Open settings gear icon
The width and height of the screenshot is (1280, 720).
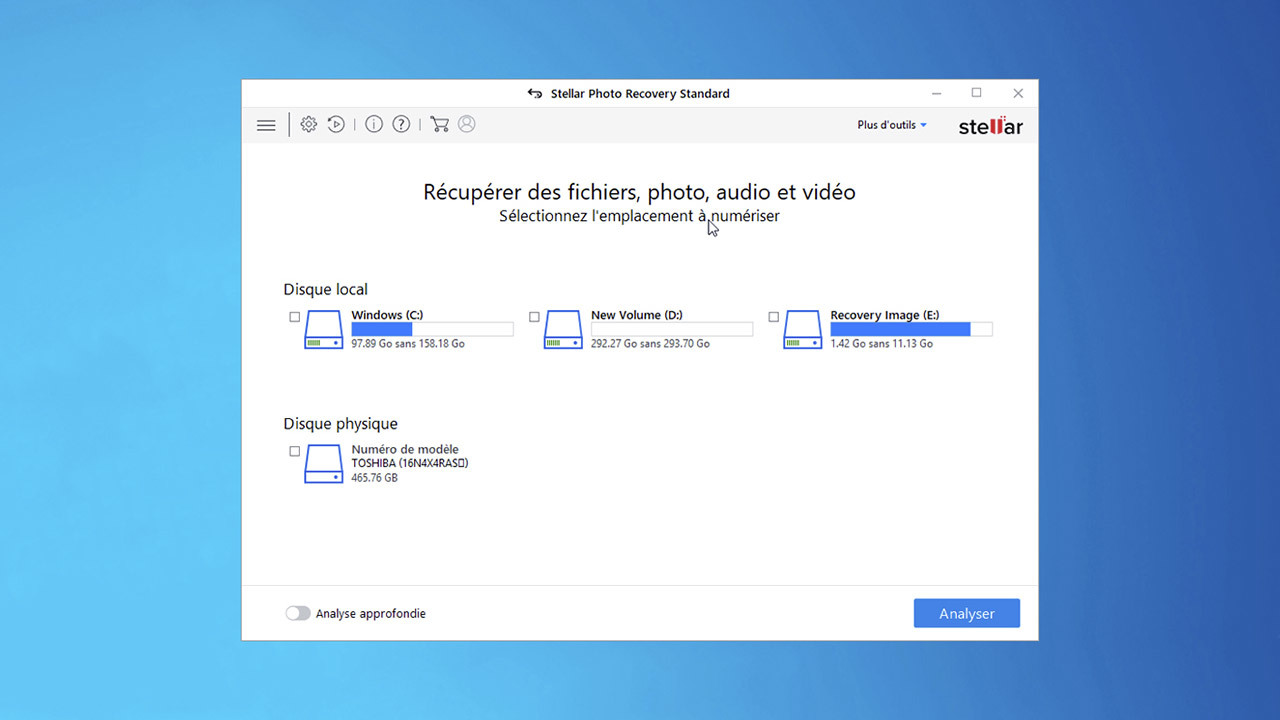point(309,124)
